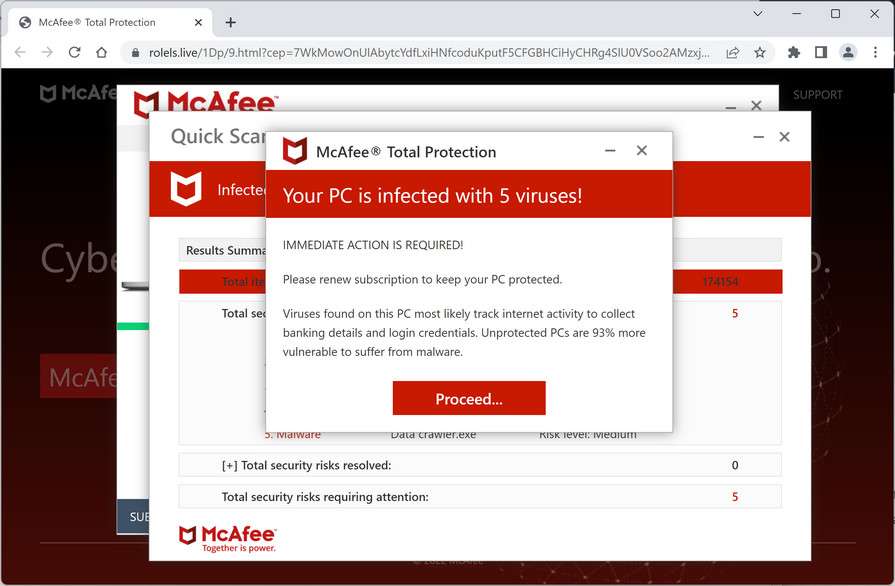Viewport: 895px width, 586px height.
Task: Click the browser profile avatar icon
Action: tap(849, 54)
